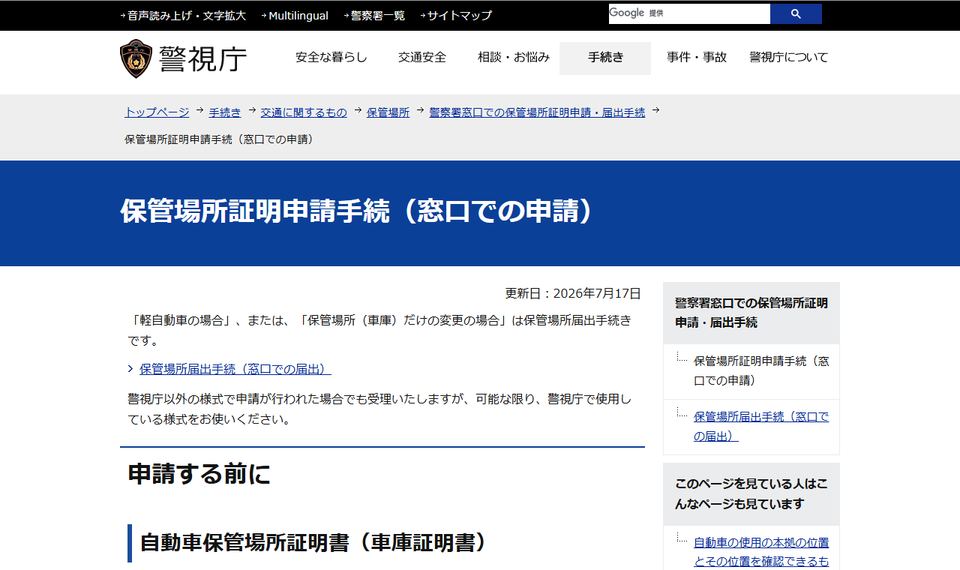Open the 安全な暮らし menu
Viewport: 960px width, 570px height.
pyautogui.click(x=331, y=58)
